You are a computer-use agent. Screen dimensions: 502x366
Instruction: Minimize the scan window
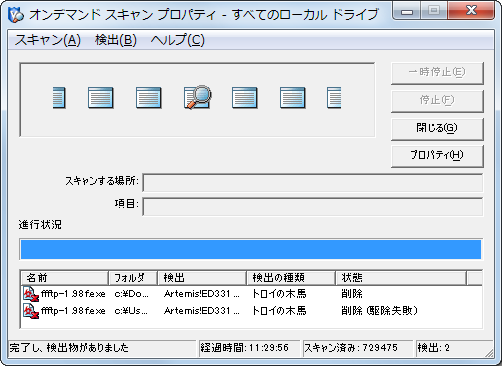point(407,11)
